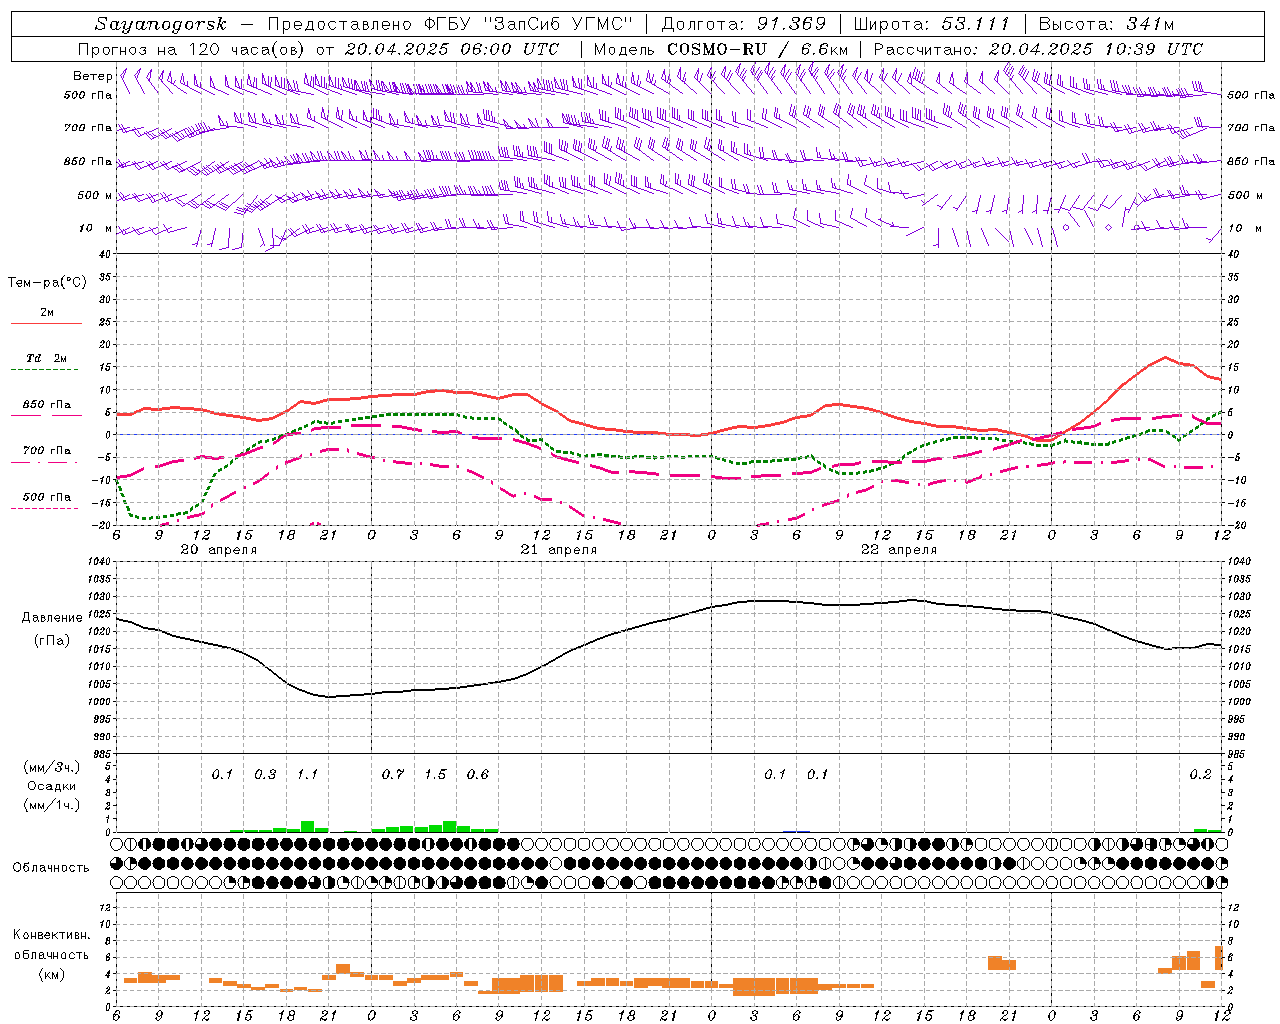
Task: Click the 500 гПа temperature legend entry
Action: pyautogui.click(x=47, y=497)
